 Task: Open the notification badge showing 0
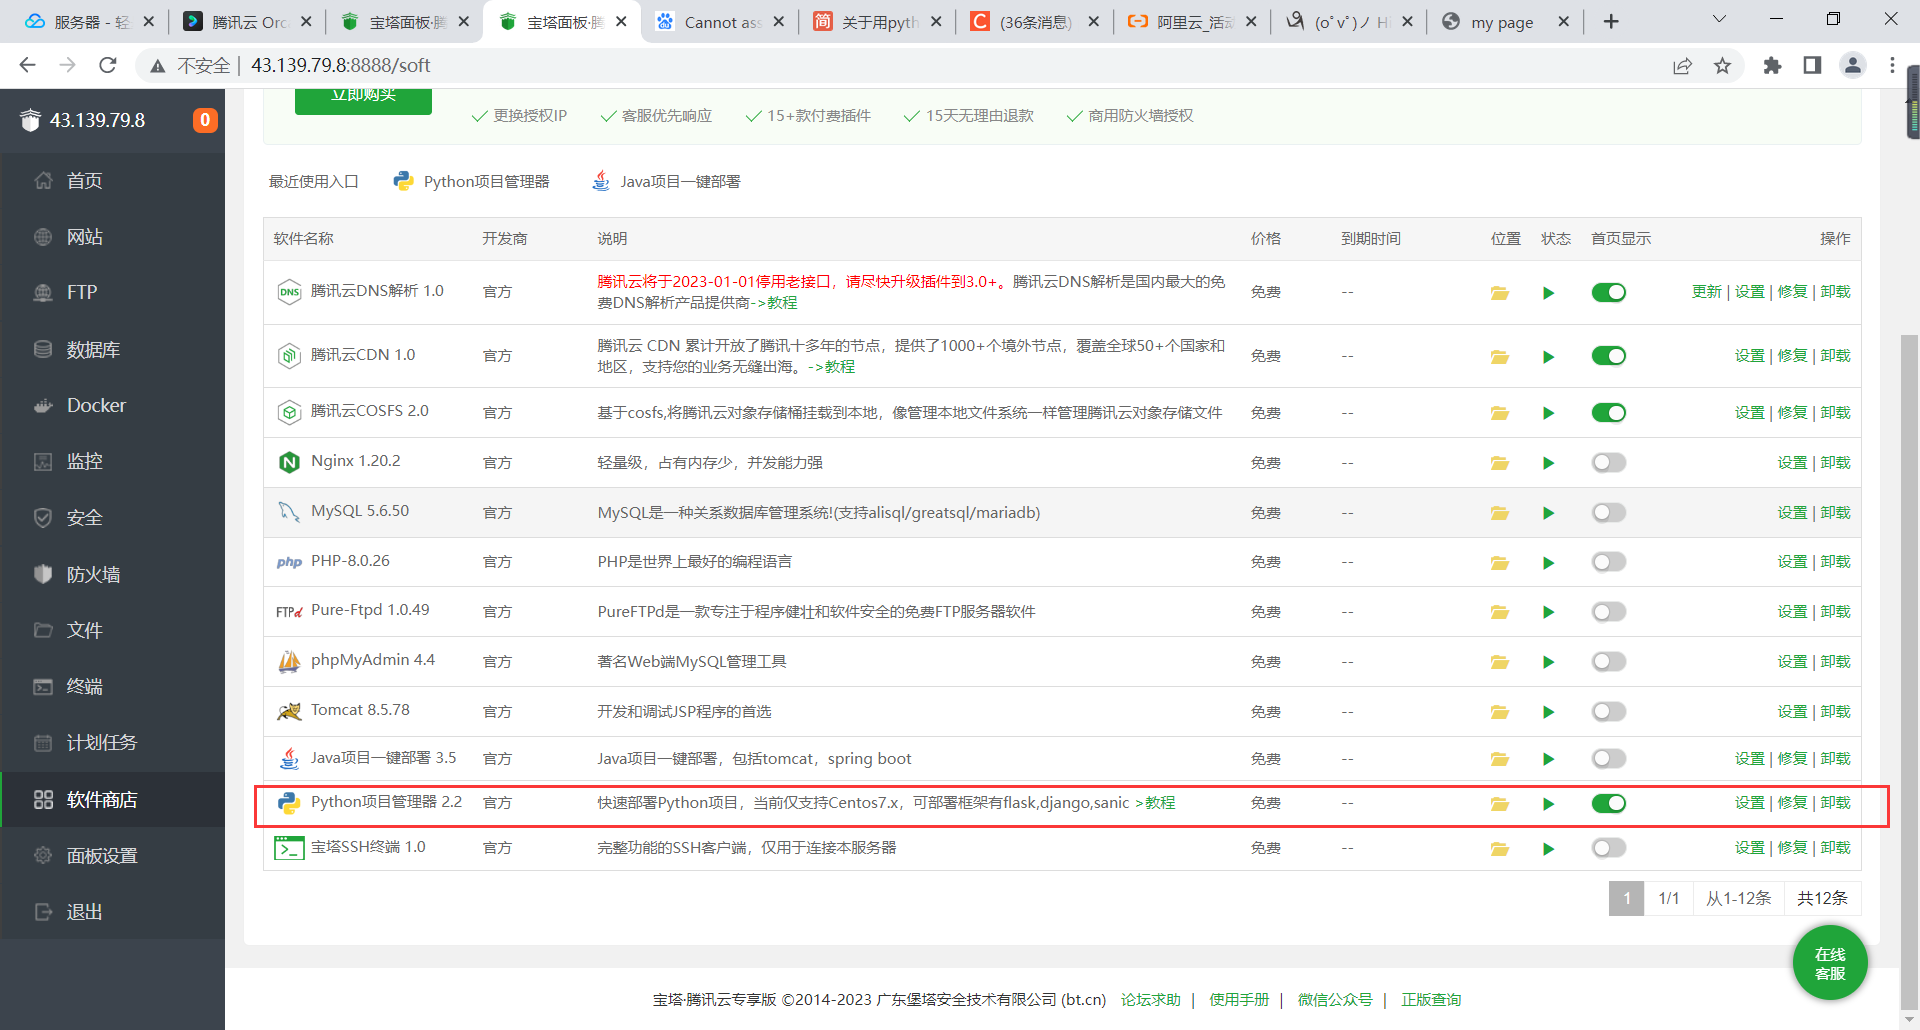click(x=205, y=120)
